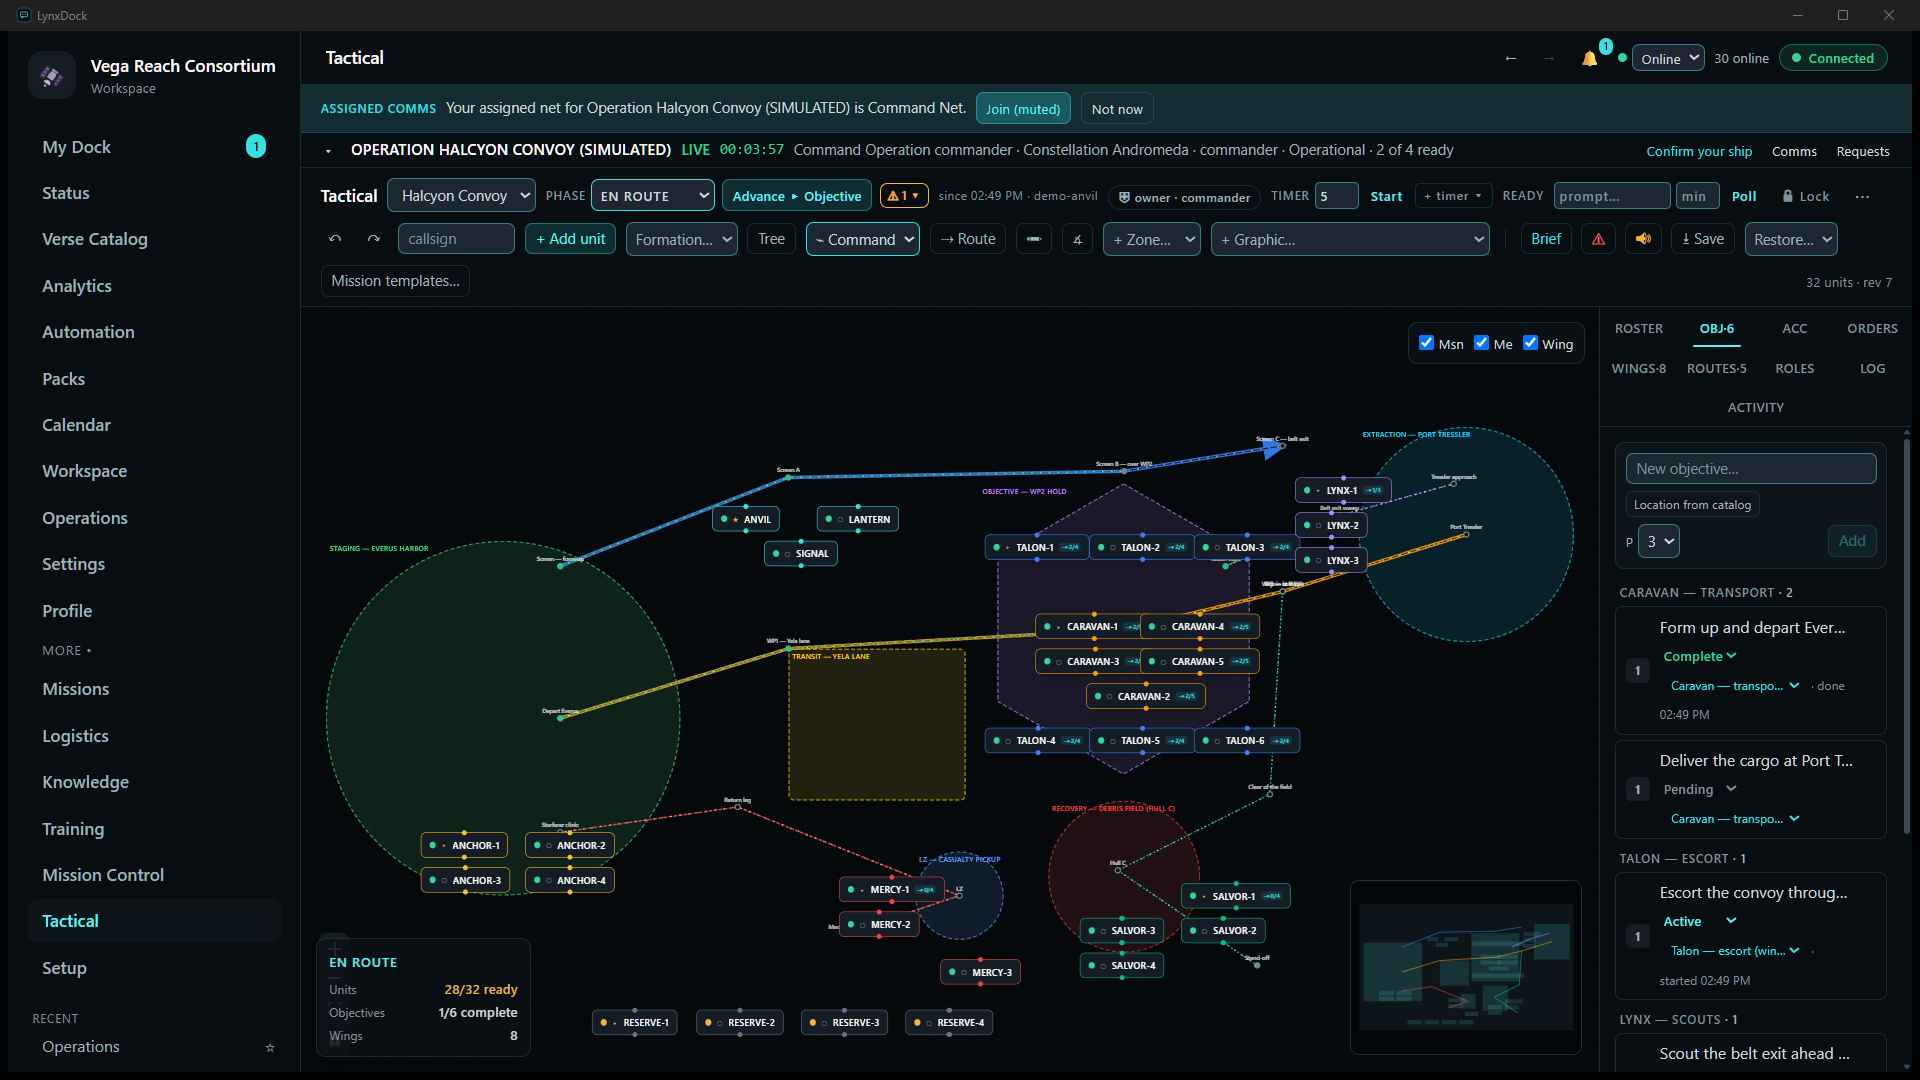The height and width of the screenshot is (1080, 1920).
Task: Click Not now button
Action: (1117, 109)
